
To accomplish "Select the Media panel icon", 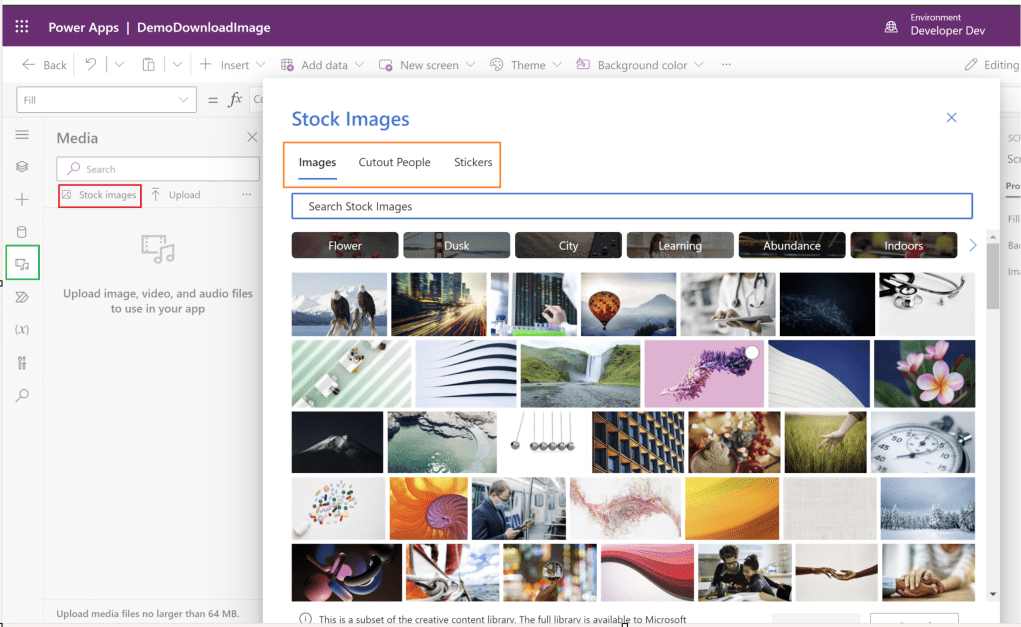I will coord(21,263).
